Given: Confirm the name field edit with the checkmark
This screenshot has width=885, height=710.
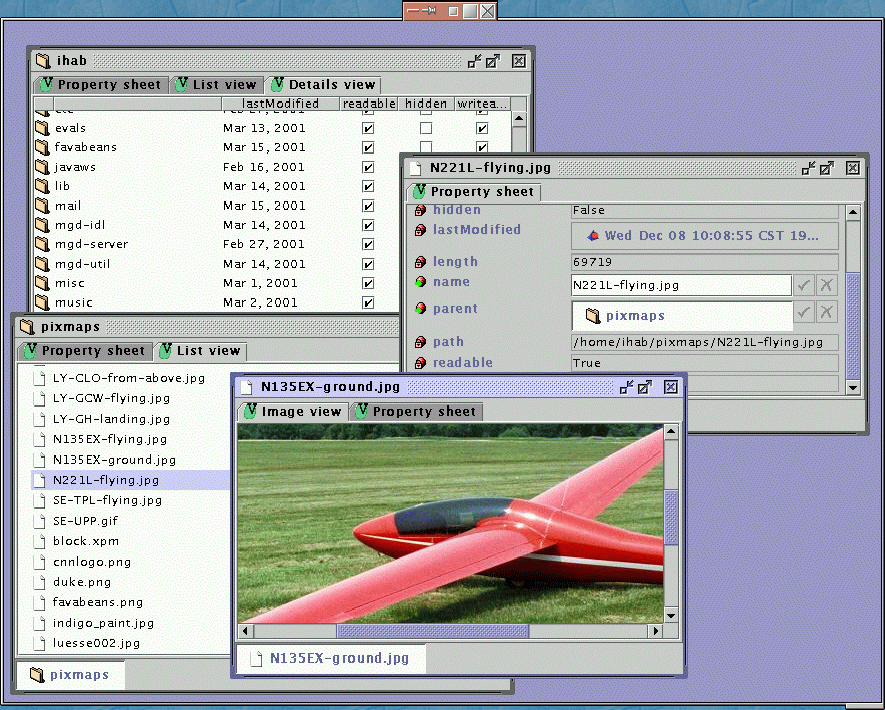Looking at the screenshot, I should point(804,285).
